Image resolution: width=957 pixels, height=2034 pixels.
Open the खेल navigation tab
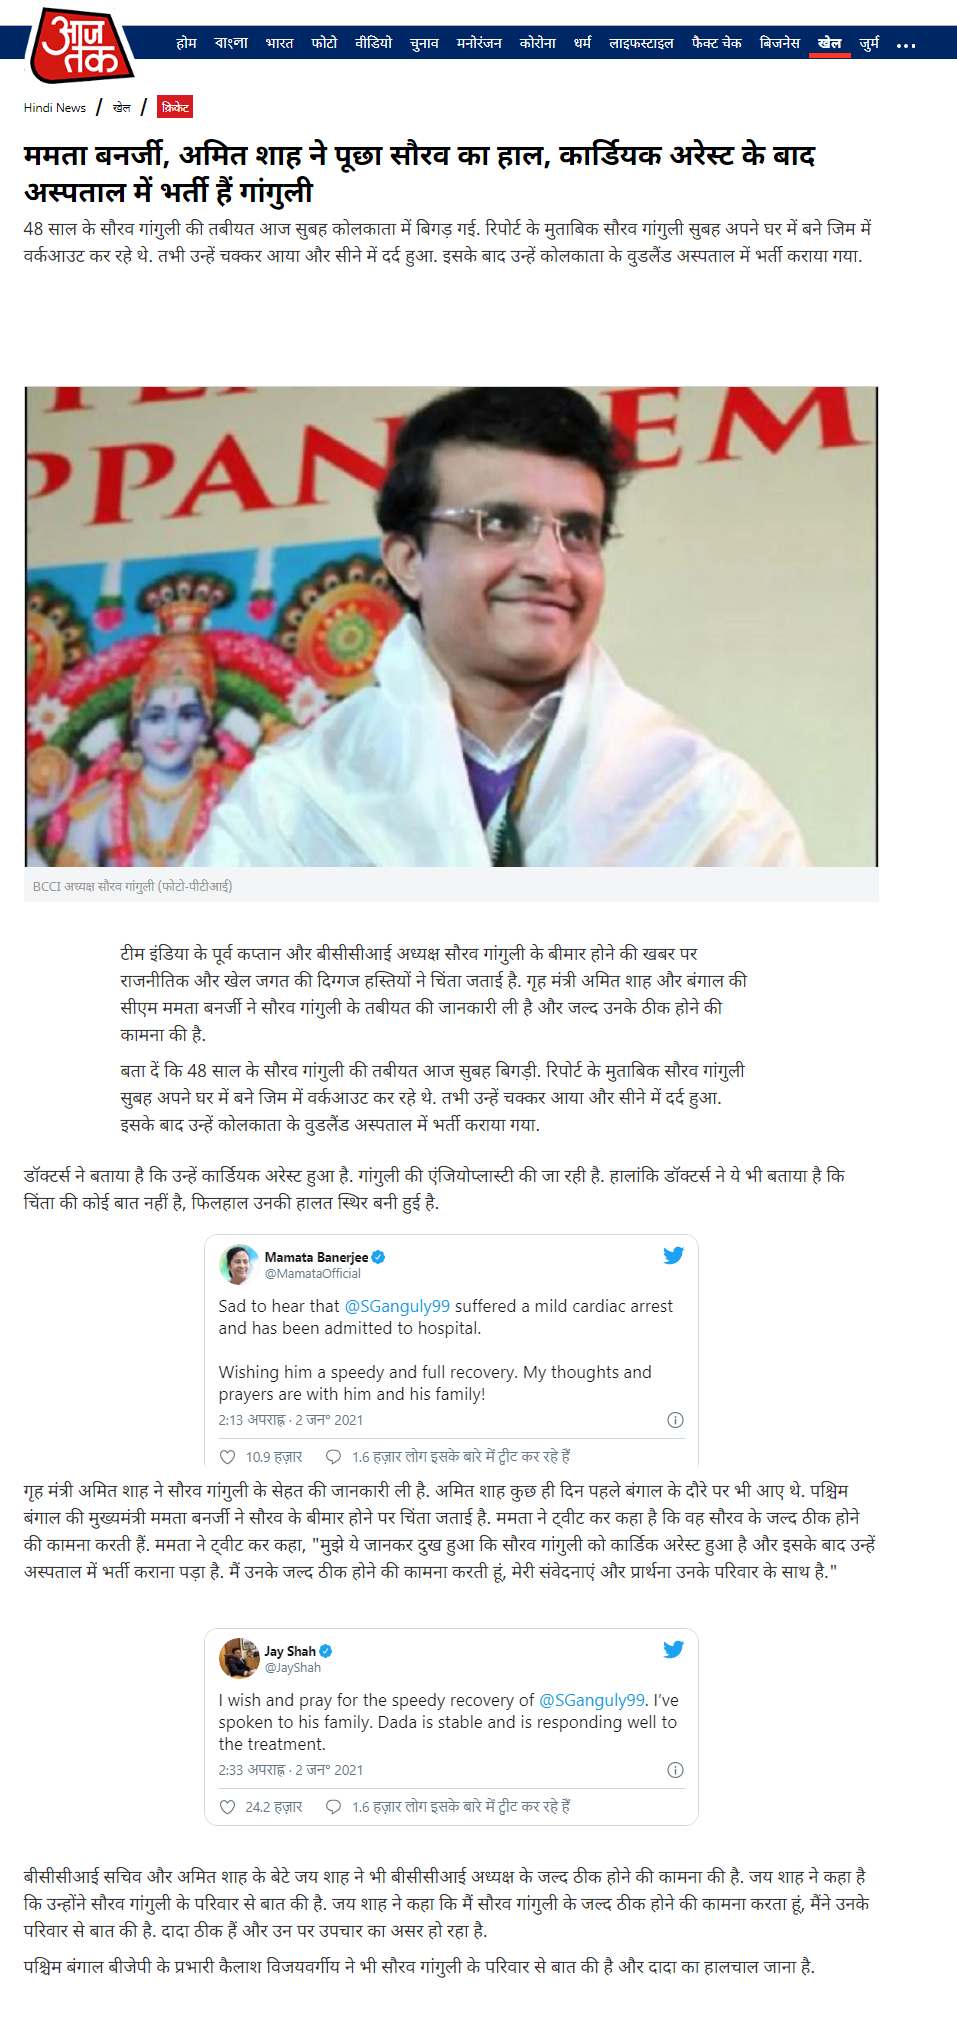[829, 43]
